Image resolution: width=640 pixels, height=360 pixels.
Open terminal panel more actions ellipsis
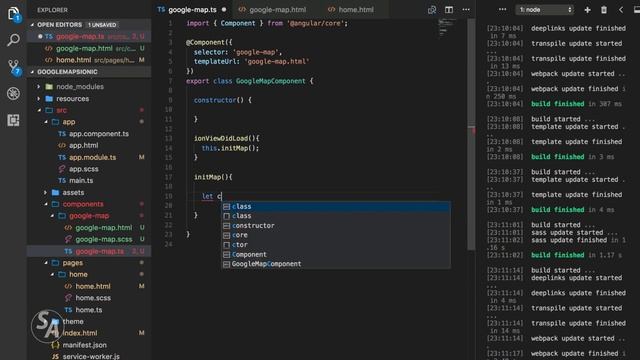tap(502, 9)
